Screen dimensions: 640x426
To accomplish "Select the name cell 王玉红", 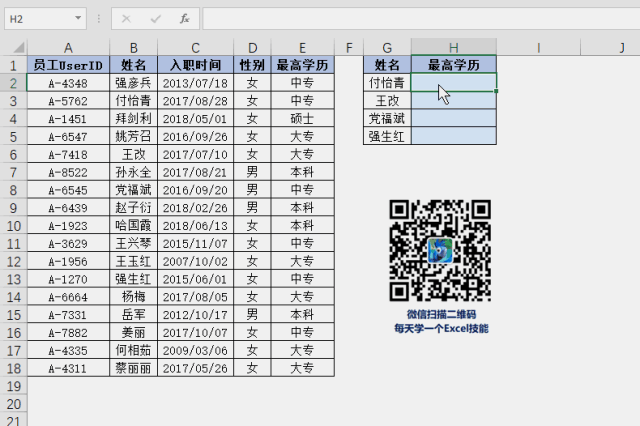I will (133, 261).
